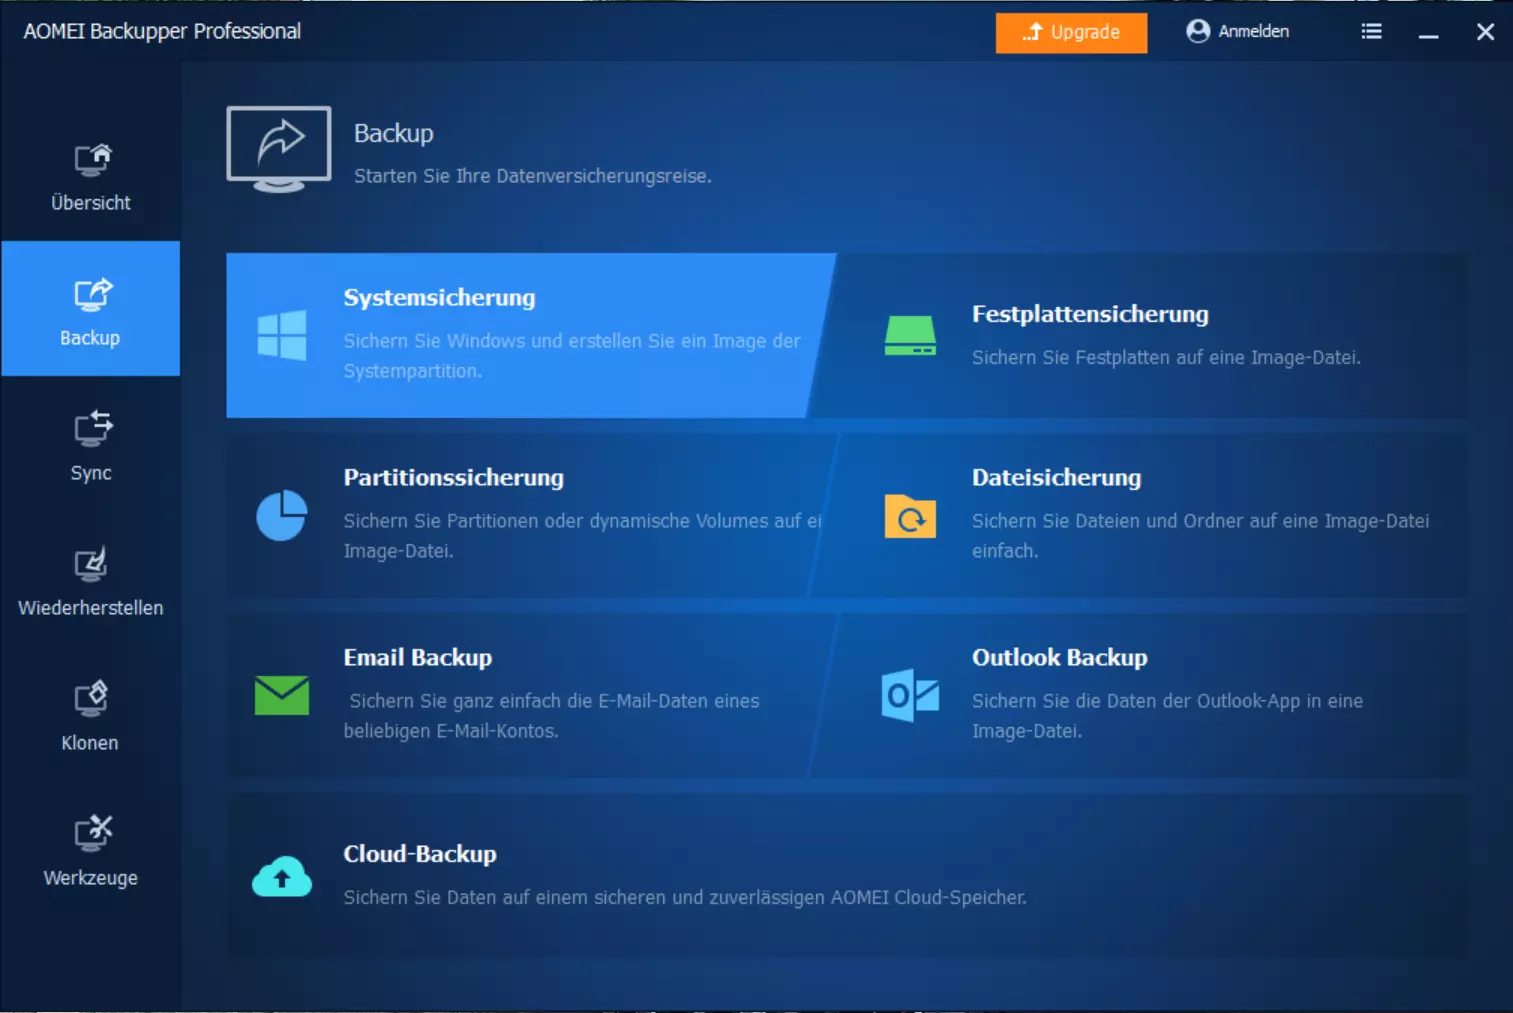Image resolution: width=1513 pixels, height=1013 pixels.
Task: Switch to Sync tab label
Action: click(x=91, y=473)
